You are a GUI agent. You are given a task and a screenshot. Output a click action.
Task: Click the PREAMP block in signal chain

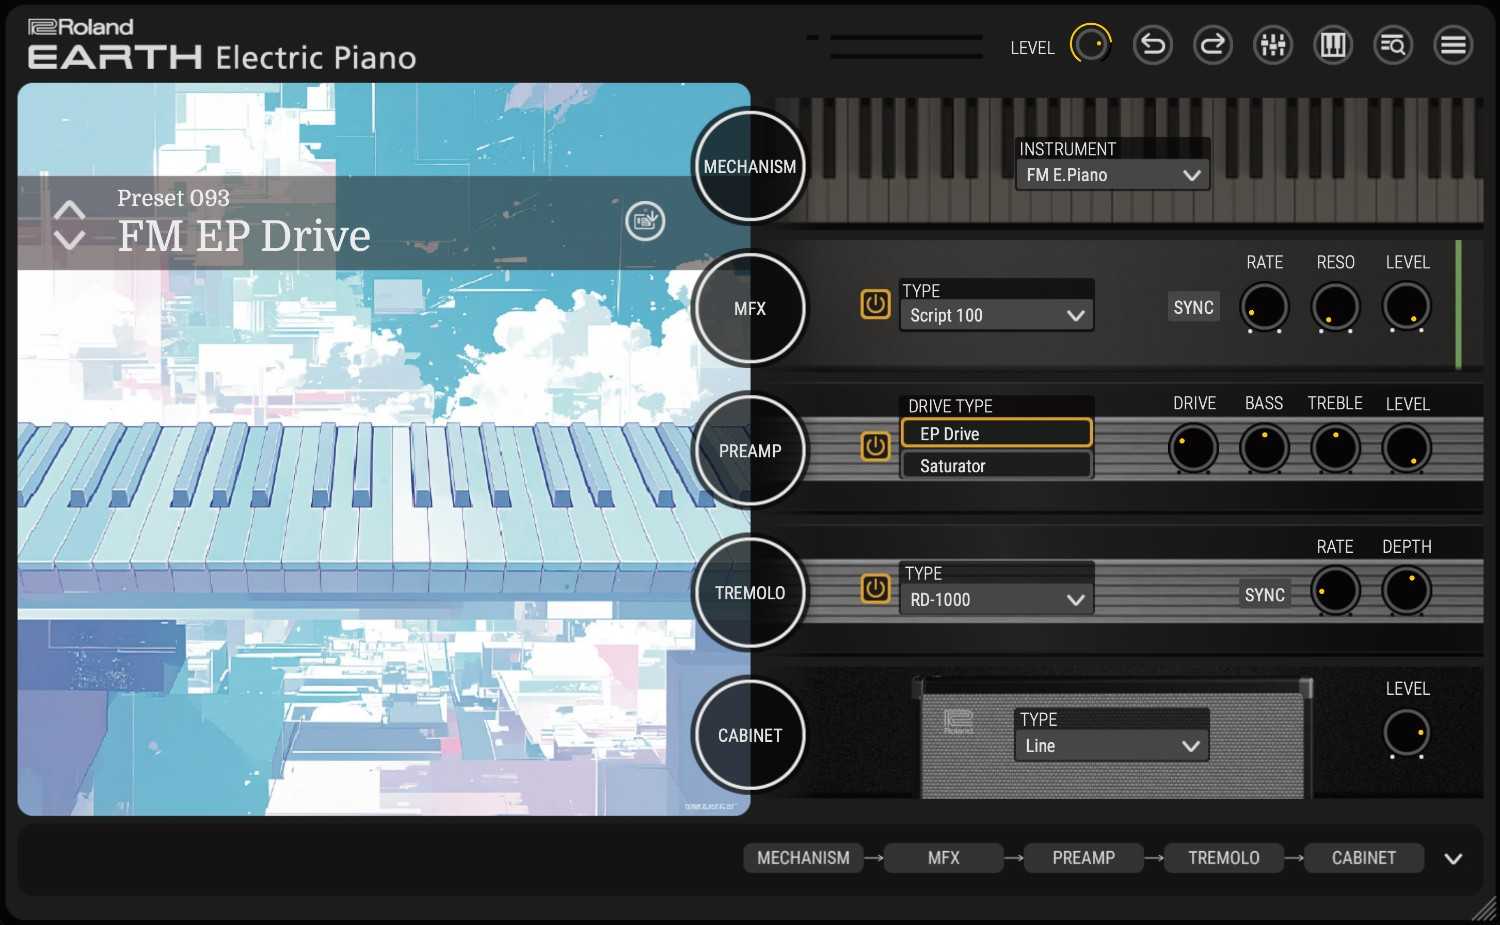point(1083,858)
